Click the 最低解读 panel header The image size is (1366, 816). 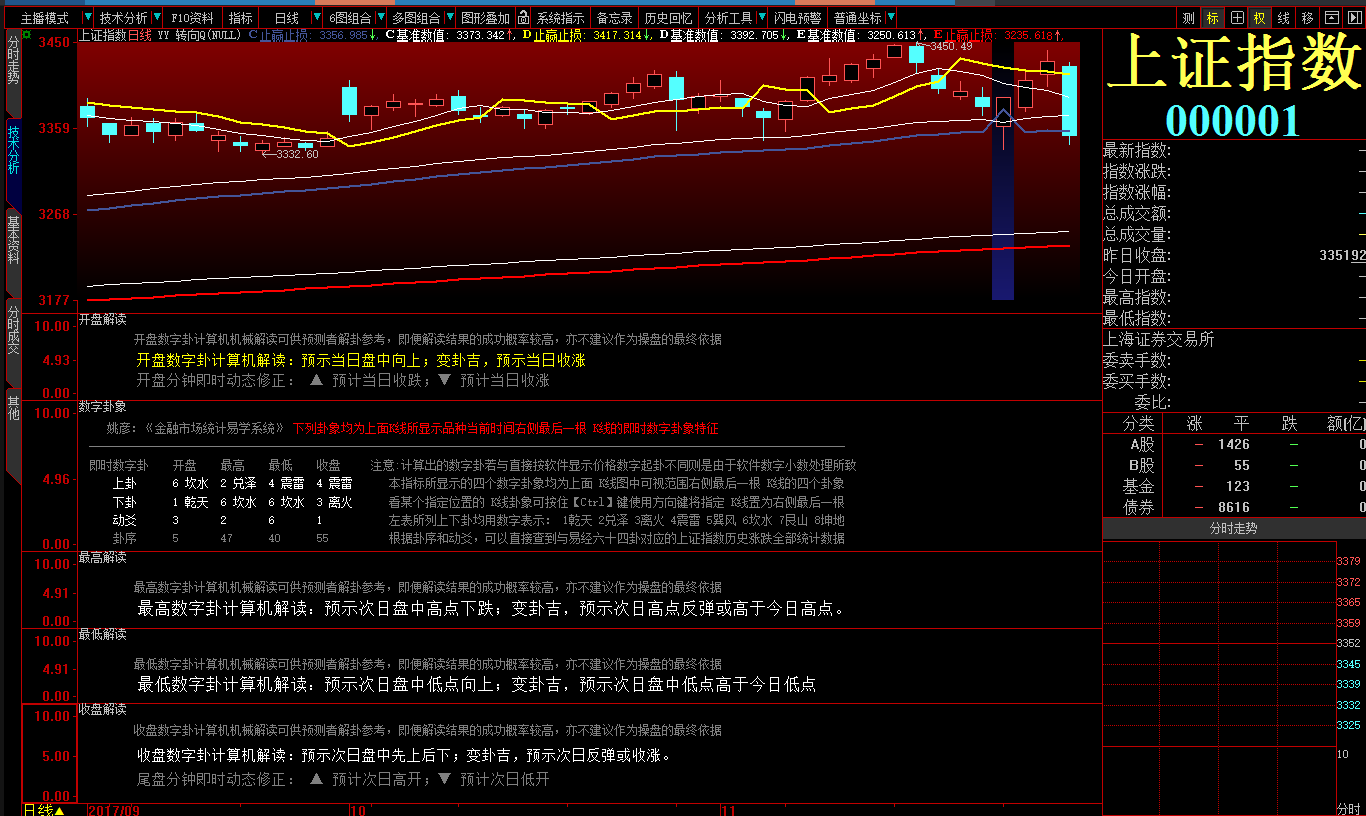[x=102, y=634]
